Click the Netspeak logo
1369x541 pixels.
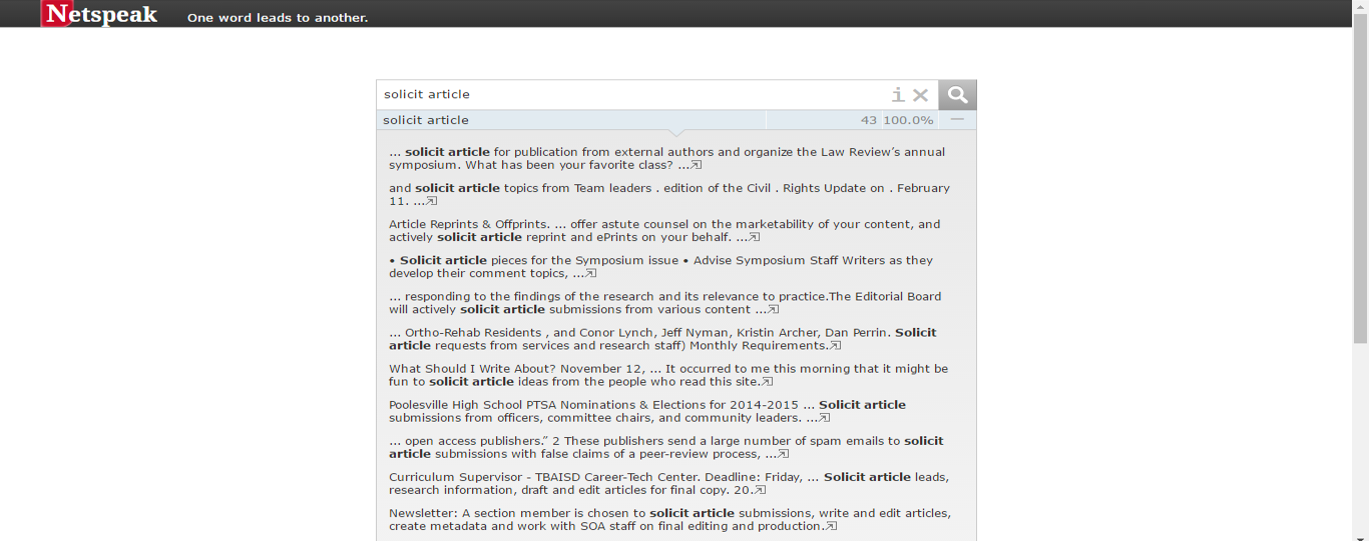click(100, 14)
